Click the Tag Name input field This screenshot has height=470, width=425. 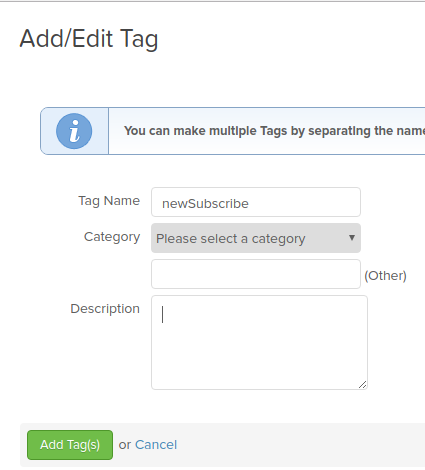point(256,202)
